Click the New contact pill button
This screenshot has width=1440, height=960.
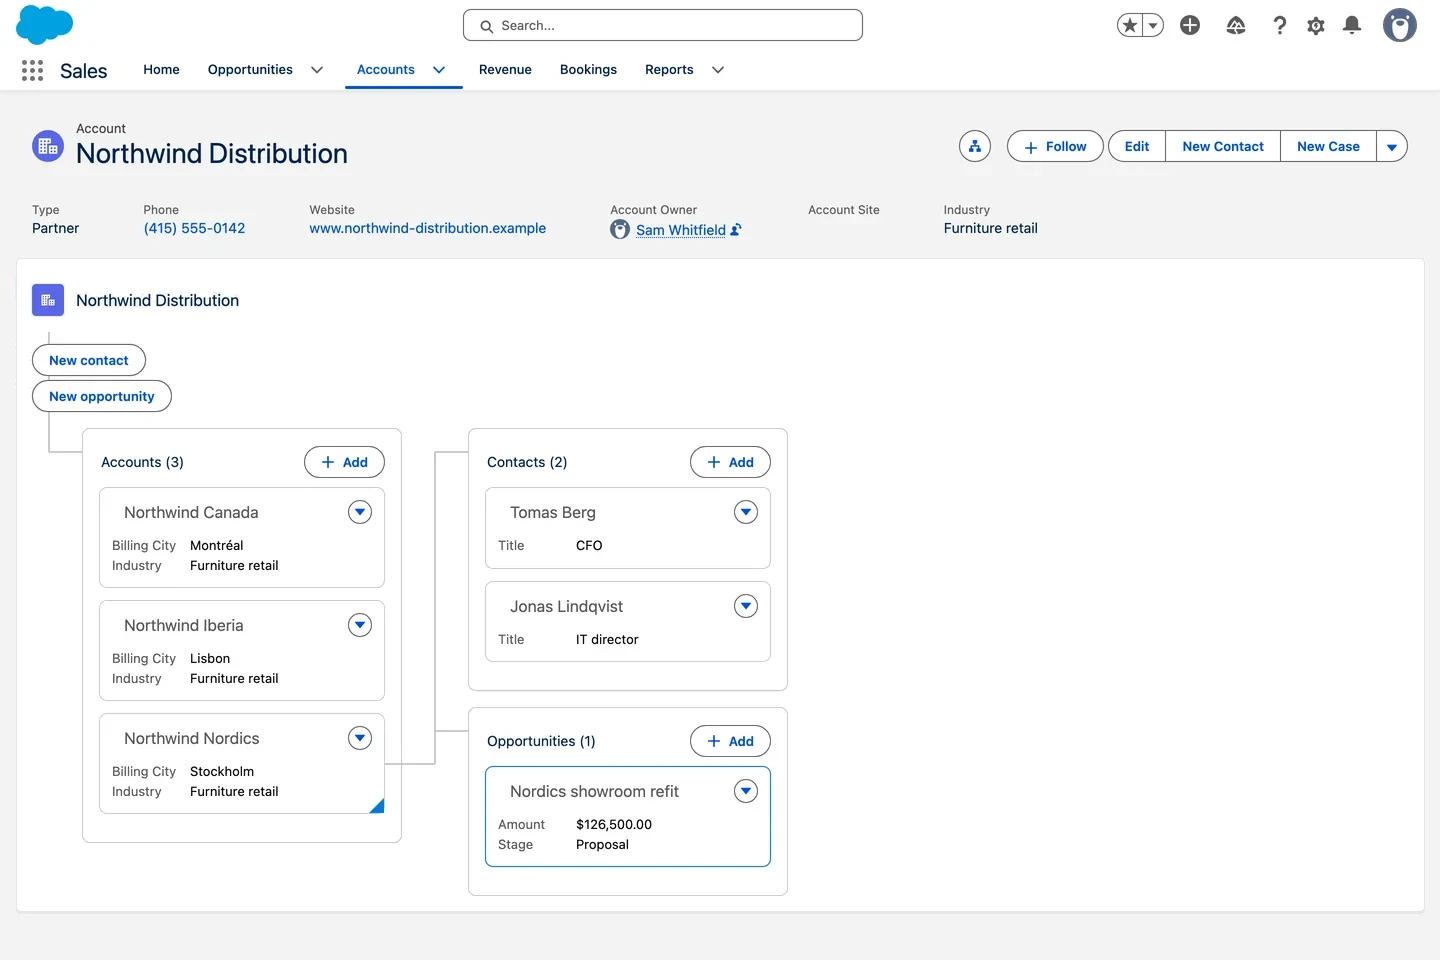[x=89, y=360]
